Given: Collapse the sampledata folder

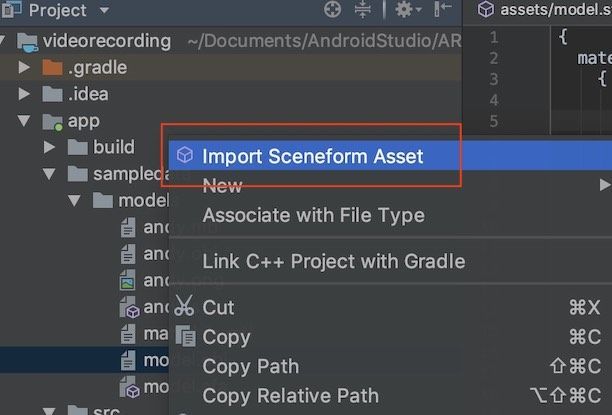Looking at the screenshot, I should [x=50, y=174].
